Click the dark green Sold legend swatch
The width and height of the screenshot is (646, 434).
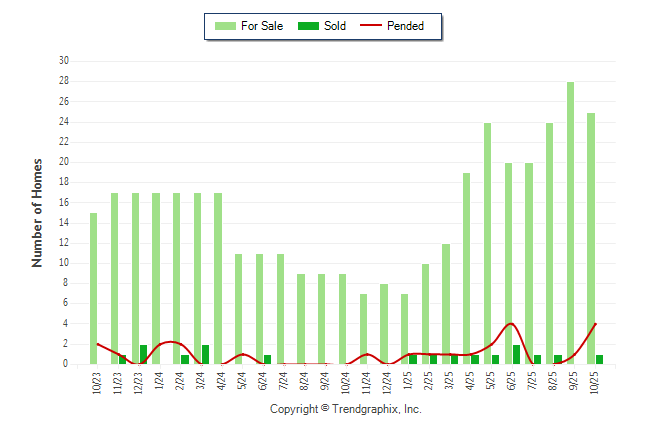point(307,26)
